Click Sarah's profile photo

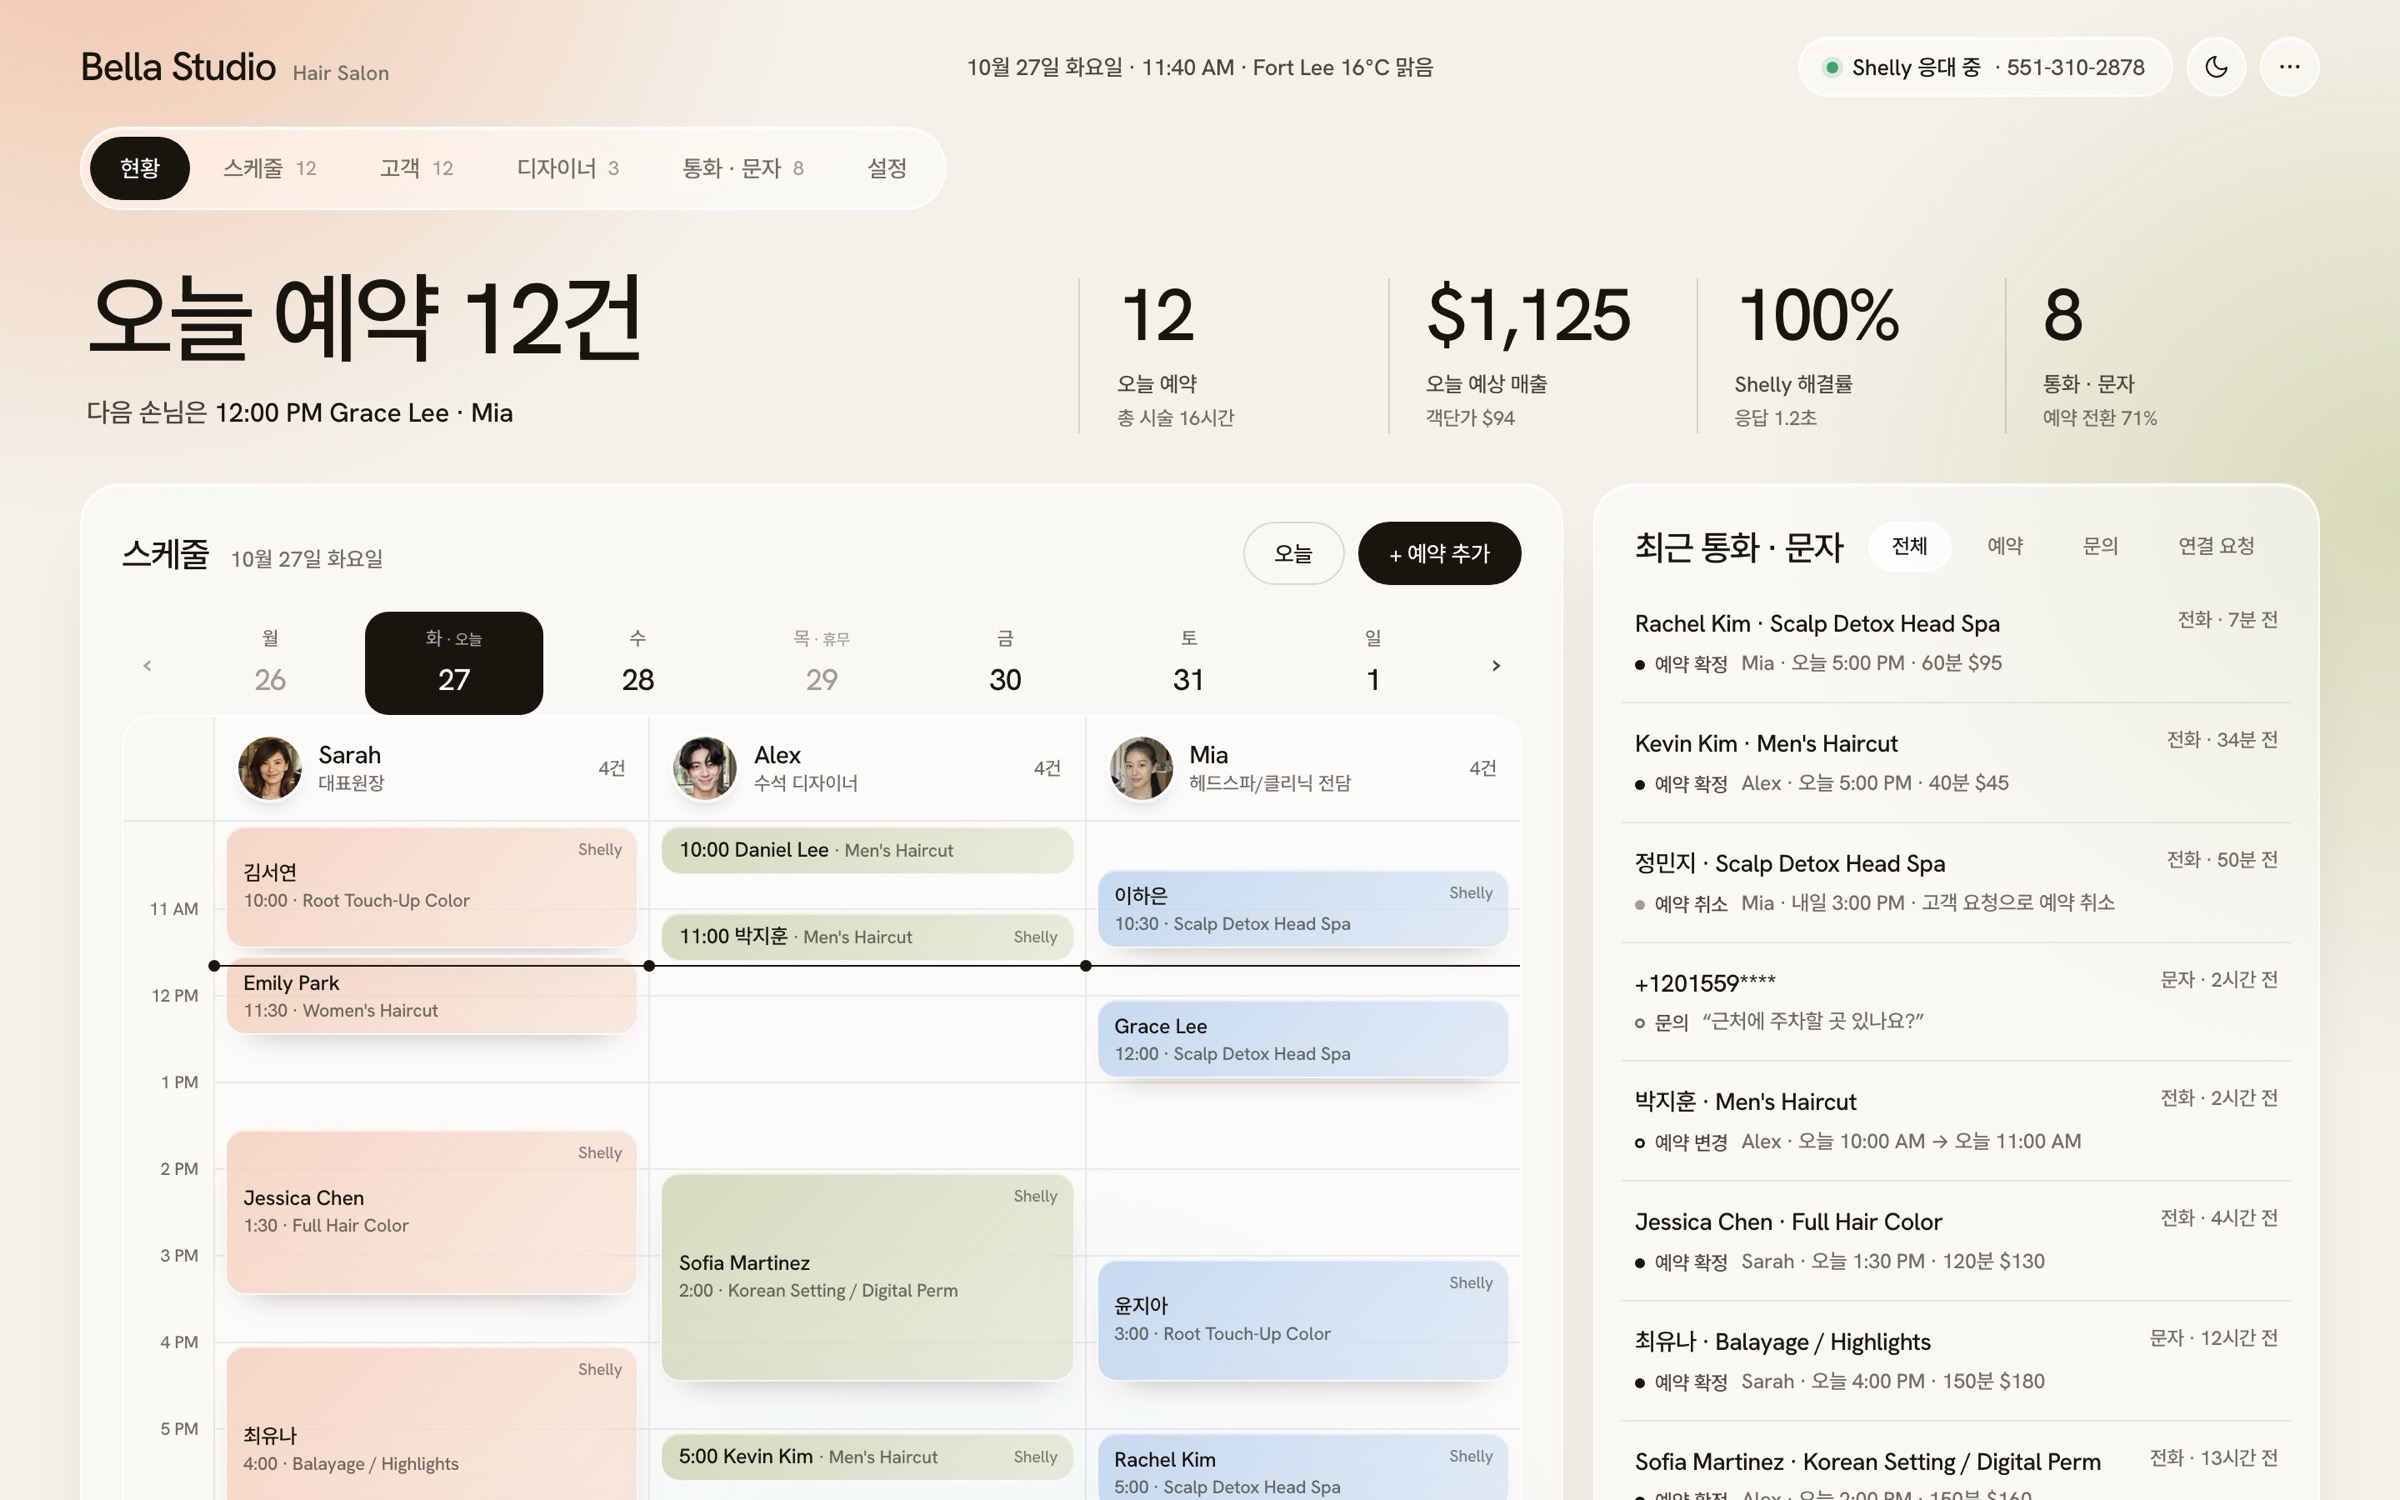tap(270, 768)
